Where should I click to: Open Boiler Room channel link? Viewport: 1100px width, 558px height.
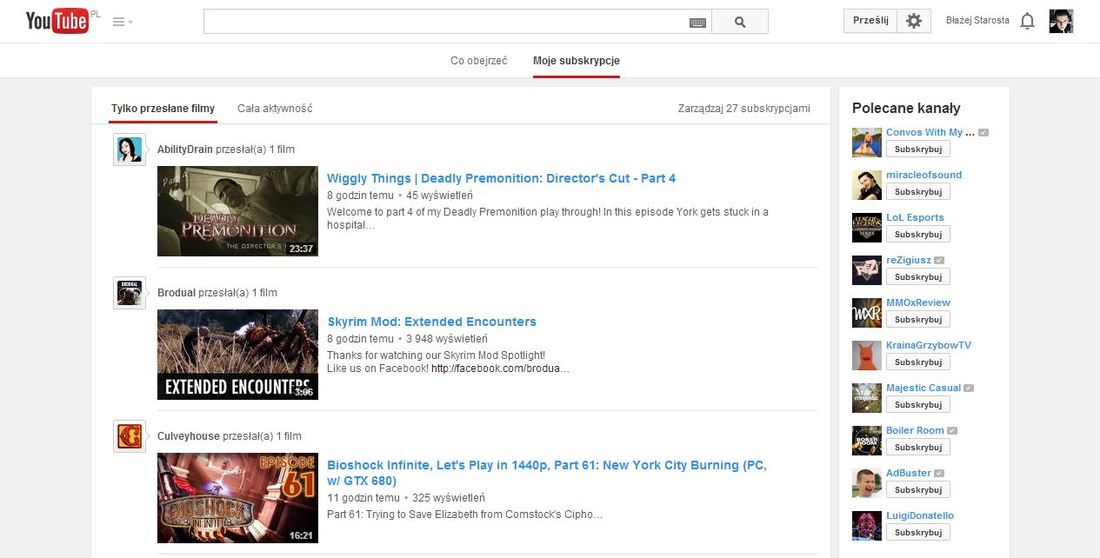coord(915,430)
